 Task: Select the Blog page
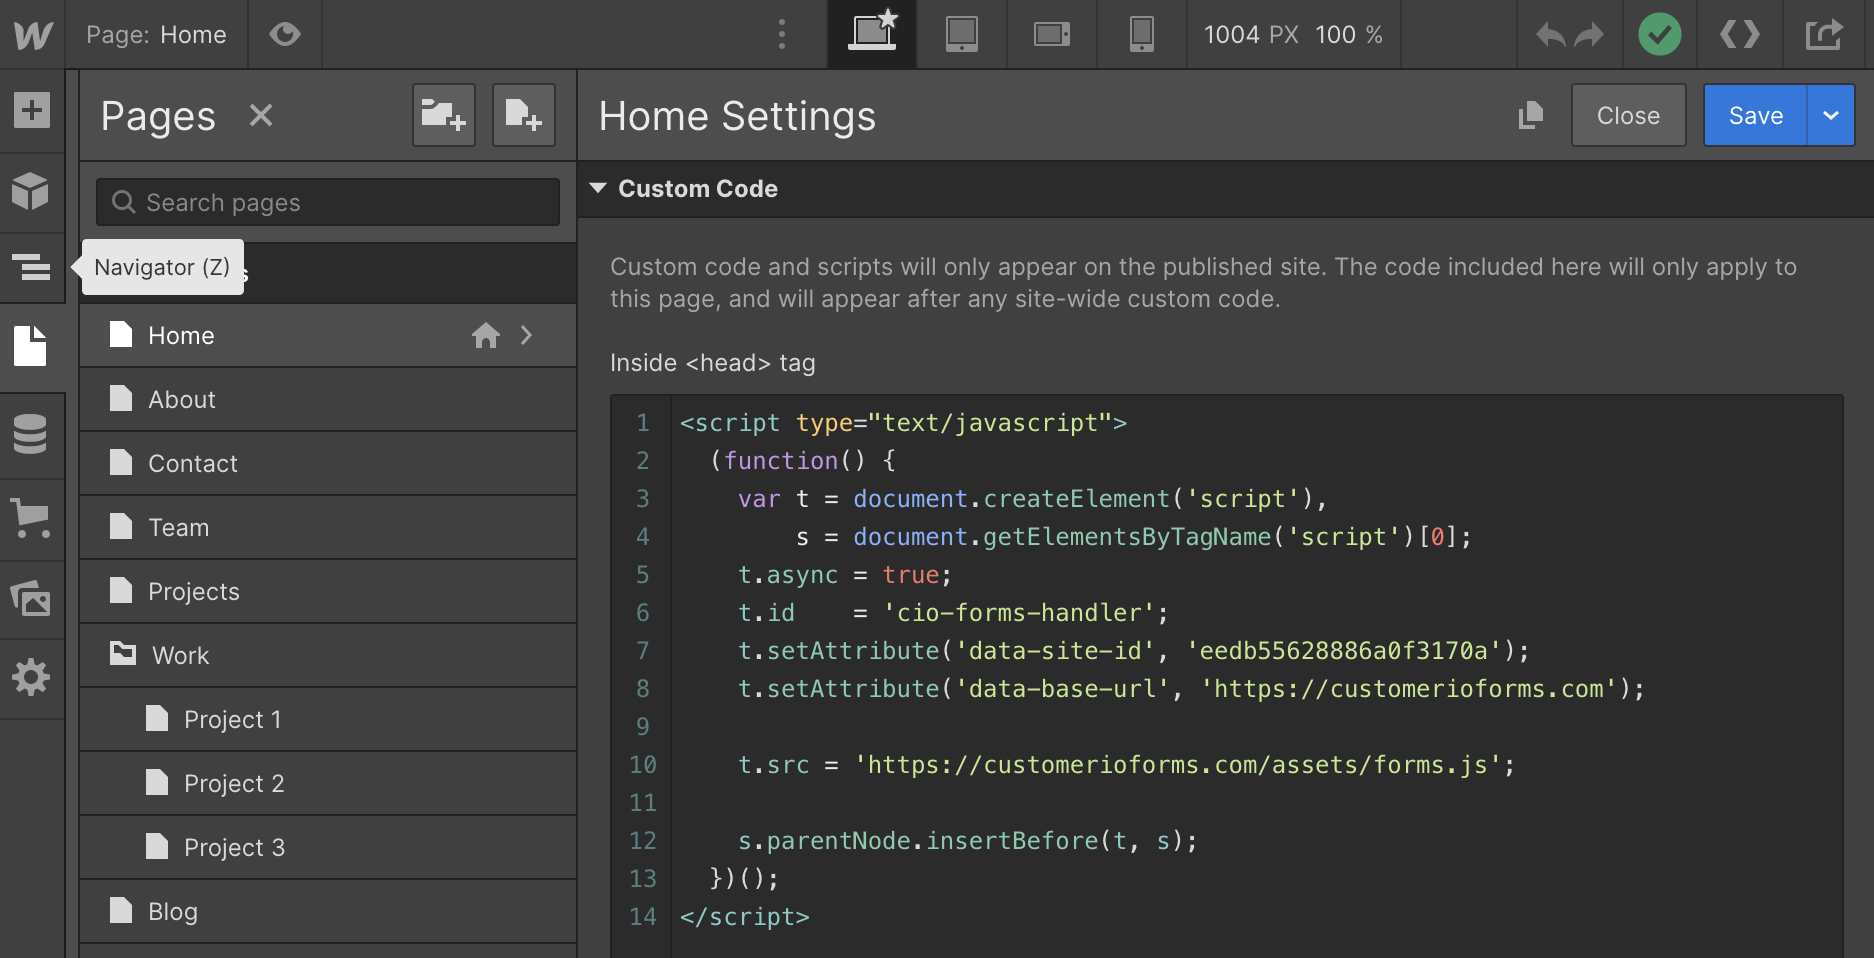(328, 911)
